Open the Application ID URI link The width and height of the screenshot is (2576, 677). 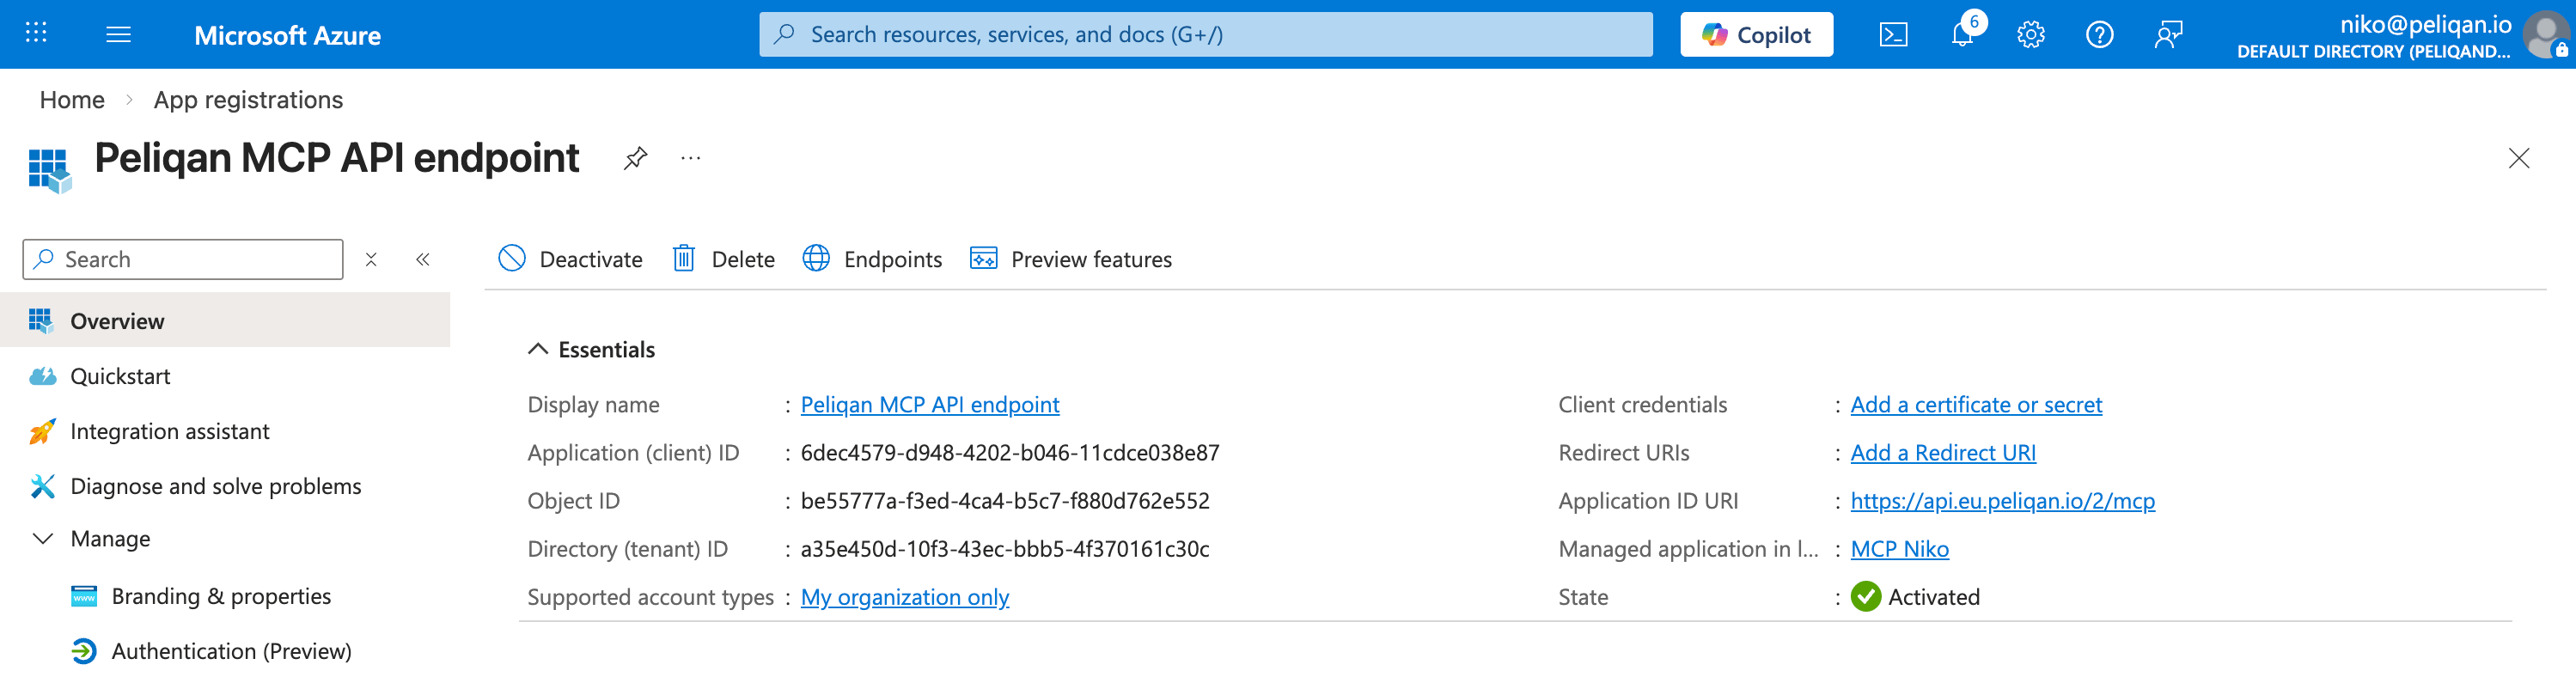[x=2002, y=501]
